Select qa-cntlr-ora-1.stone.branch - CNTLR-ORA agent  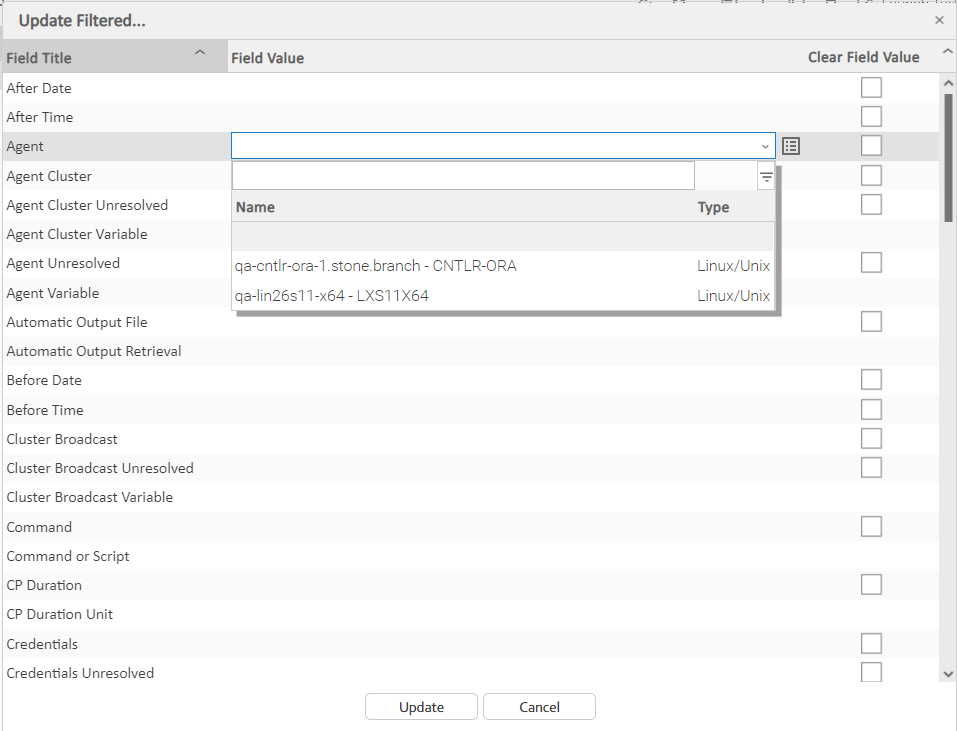(x=376, y=266)
